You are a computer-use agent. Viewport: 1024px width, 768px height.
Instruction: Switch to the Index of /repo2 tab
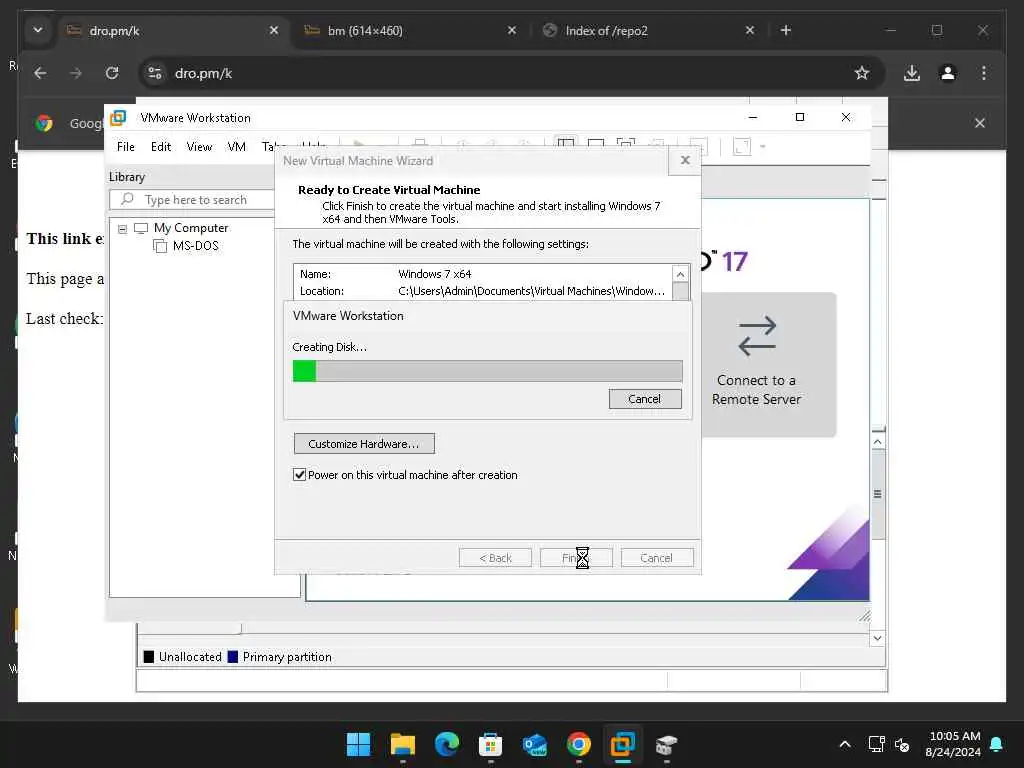(x=650, y=31)
